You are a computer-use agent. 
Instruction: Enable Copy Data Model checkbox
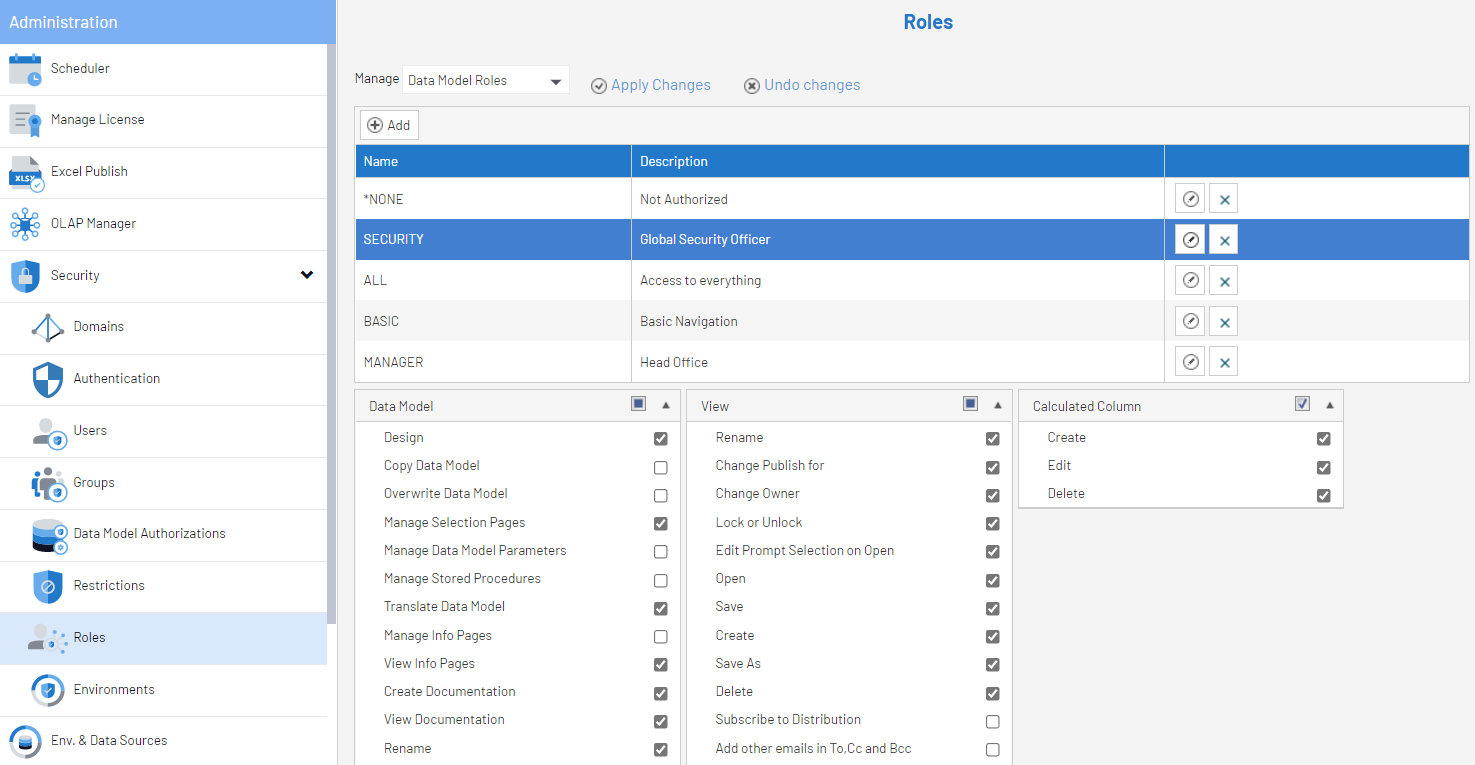pyautogui.click(x=660, y=467)
